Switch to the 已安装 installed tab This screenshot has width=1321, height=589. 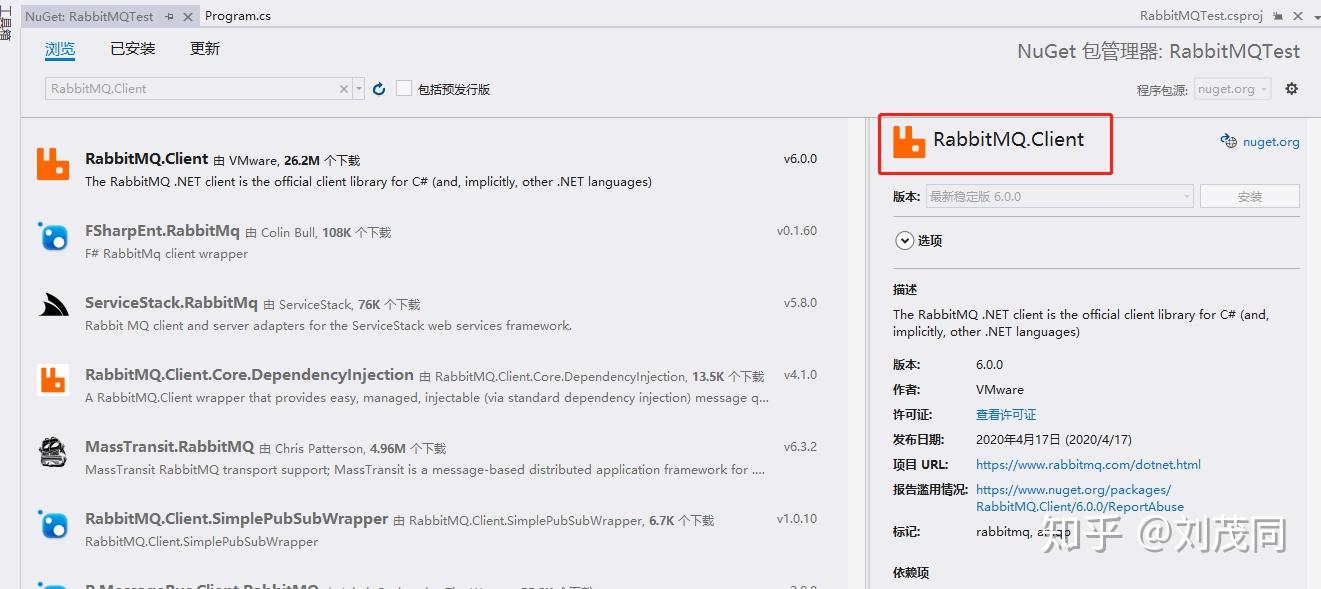[x=132, y=48]
